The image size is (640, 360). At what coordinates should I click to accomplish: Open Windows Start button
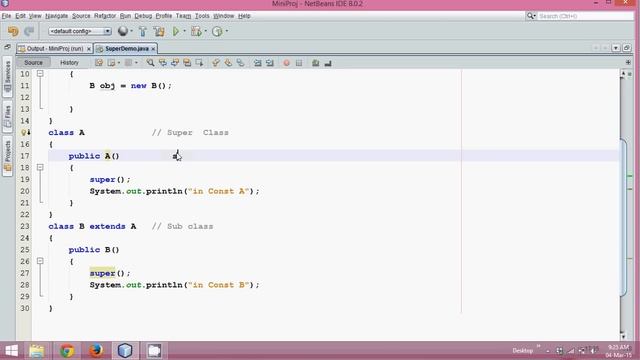(x=11, y=350)
